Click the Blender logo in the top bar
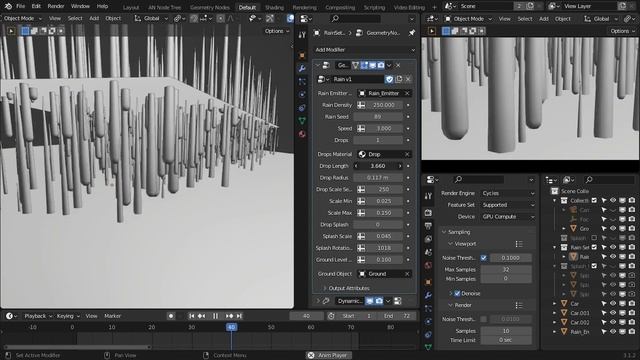This screenshot has height=360, width=640. (x=8, y=6)
